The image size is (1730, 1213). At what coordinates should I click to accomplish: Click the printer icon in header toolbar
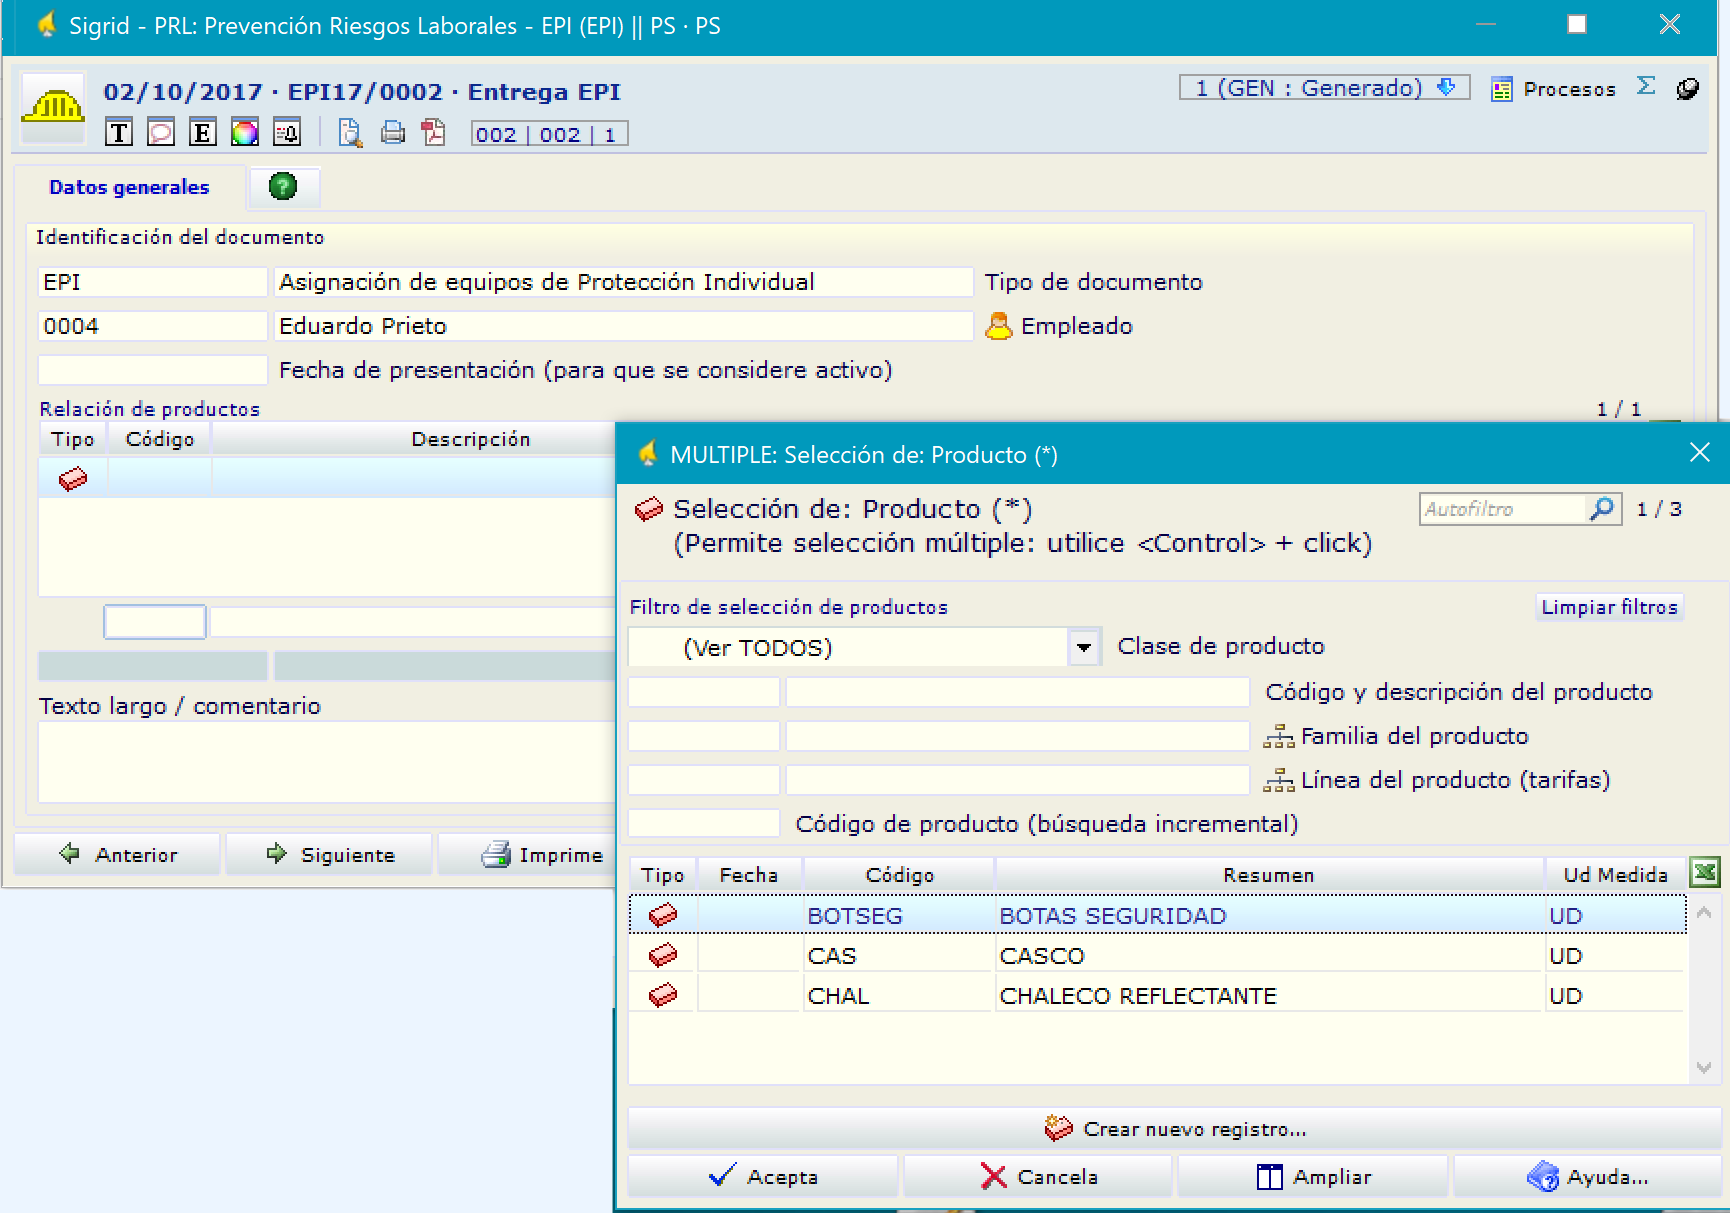(393, 132)
